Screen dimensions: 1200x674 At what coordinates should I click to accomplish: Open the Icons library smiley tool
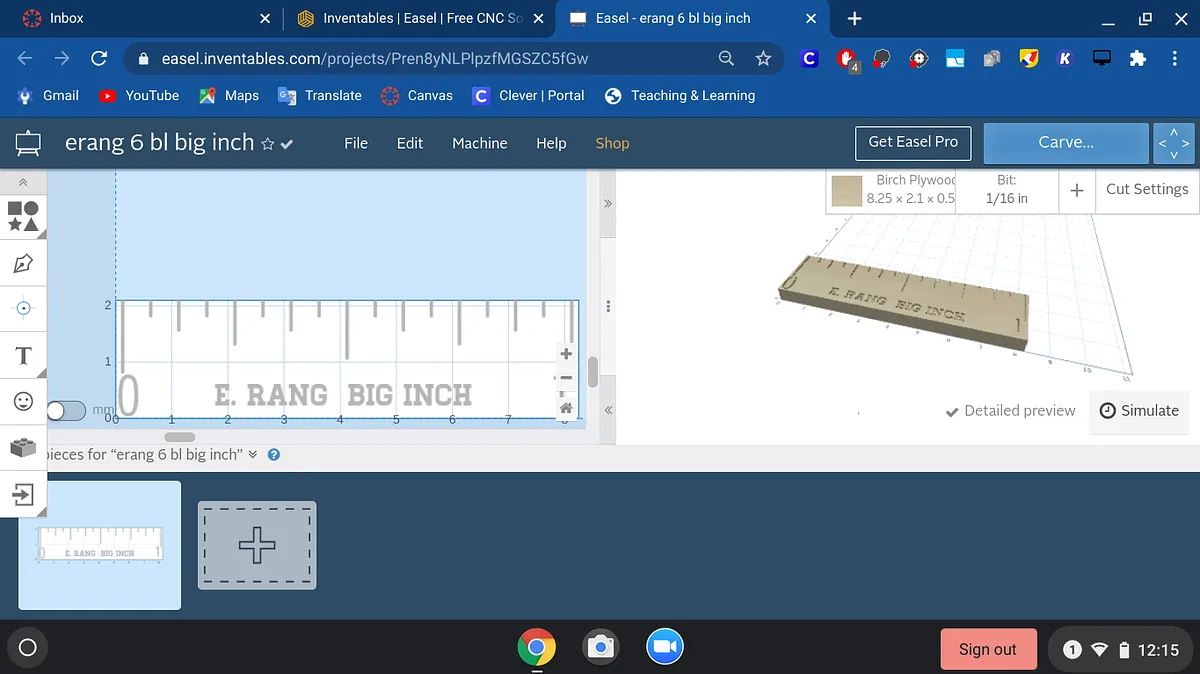pos(23,401)
